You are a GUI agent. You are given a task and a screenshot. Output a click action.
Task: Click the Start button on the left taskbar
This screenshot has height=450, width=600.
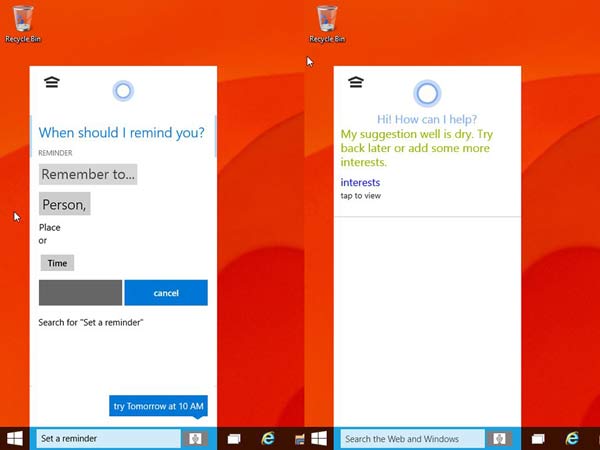click(x=15, y=439)
